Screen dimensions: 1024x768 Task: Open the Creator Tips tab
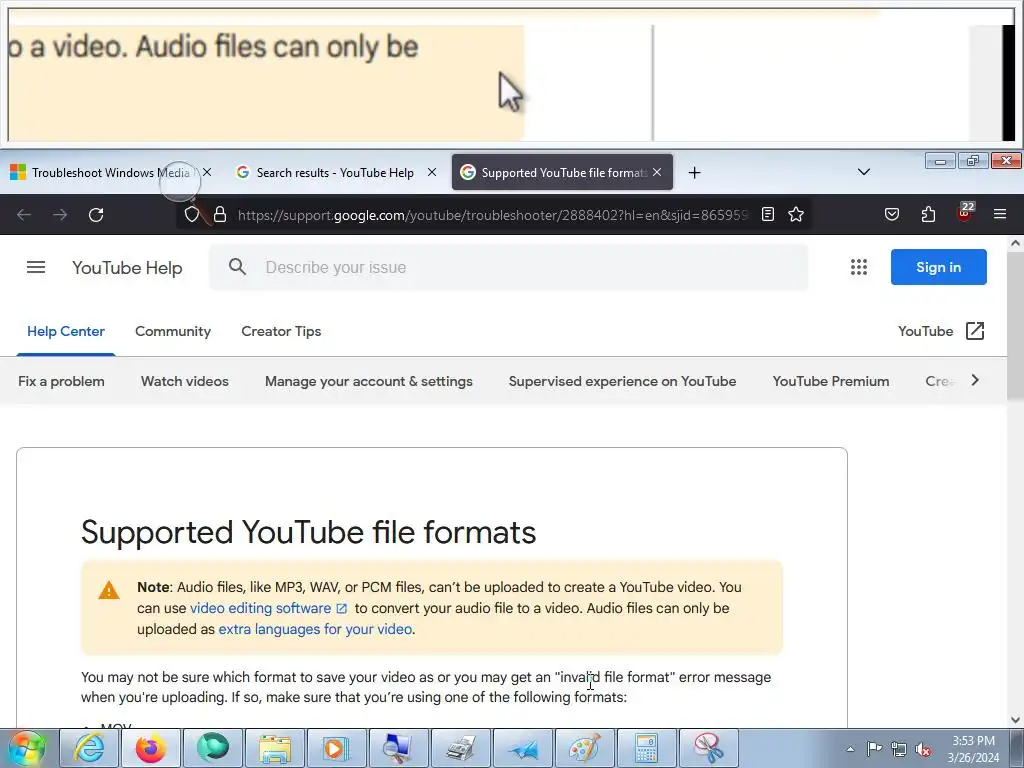281,331
